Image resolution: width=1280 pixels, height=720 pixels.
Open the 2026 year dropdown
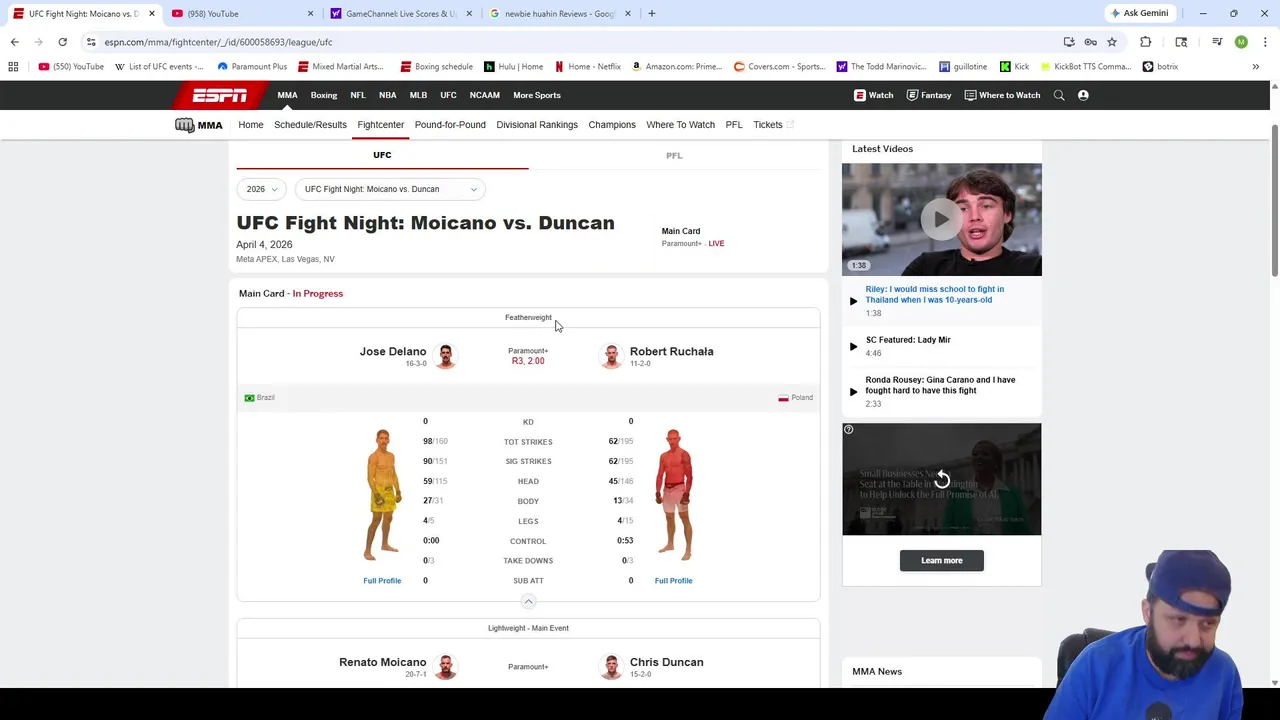coord(261,189)
